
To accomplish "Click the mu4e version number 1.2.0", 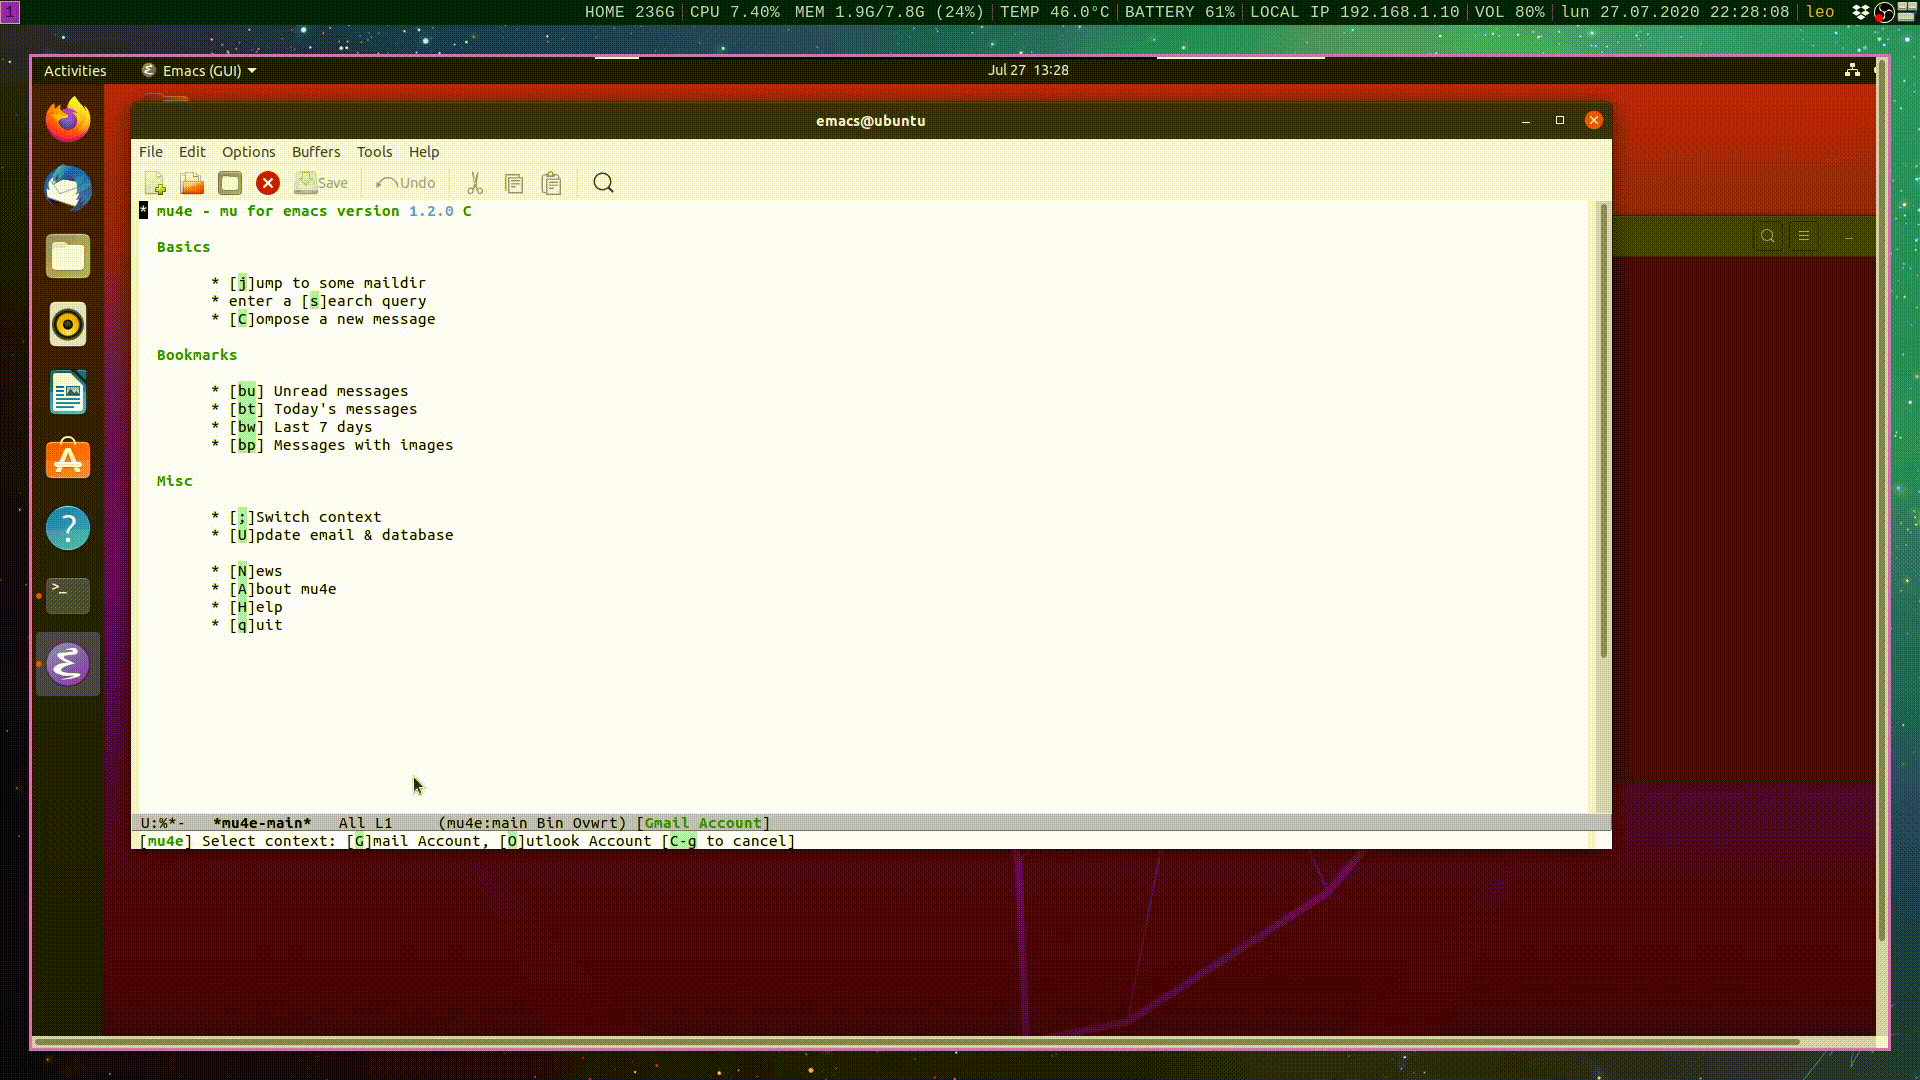I will (x=431, y=211).
